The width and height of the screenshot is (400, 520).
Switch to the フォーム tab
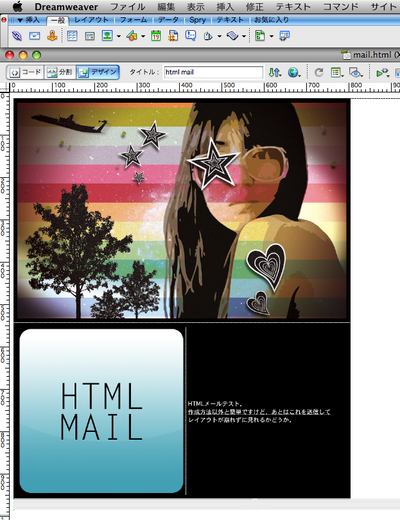[133, 20]
